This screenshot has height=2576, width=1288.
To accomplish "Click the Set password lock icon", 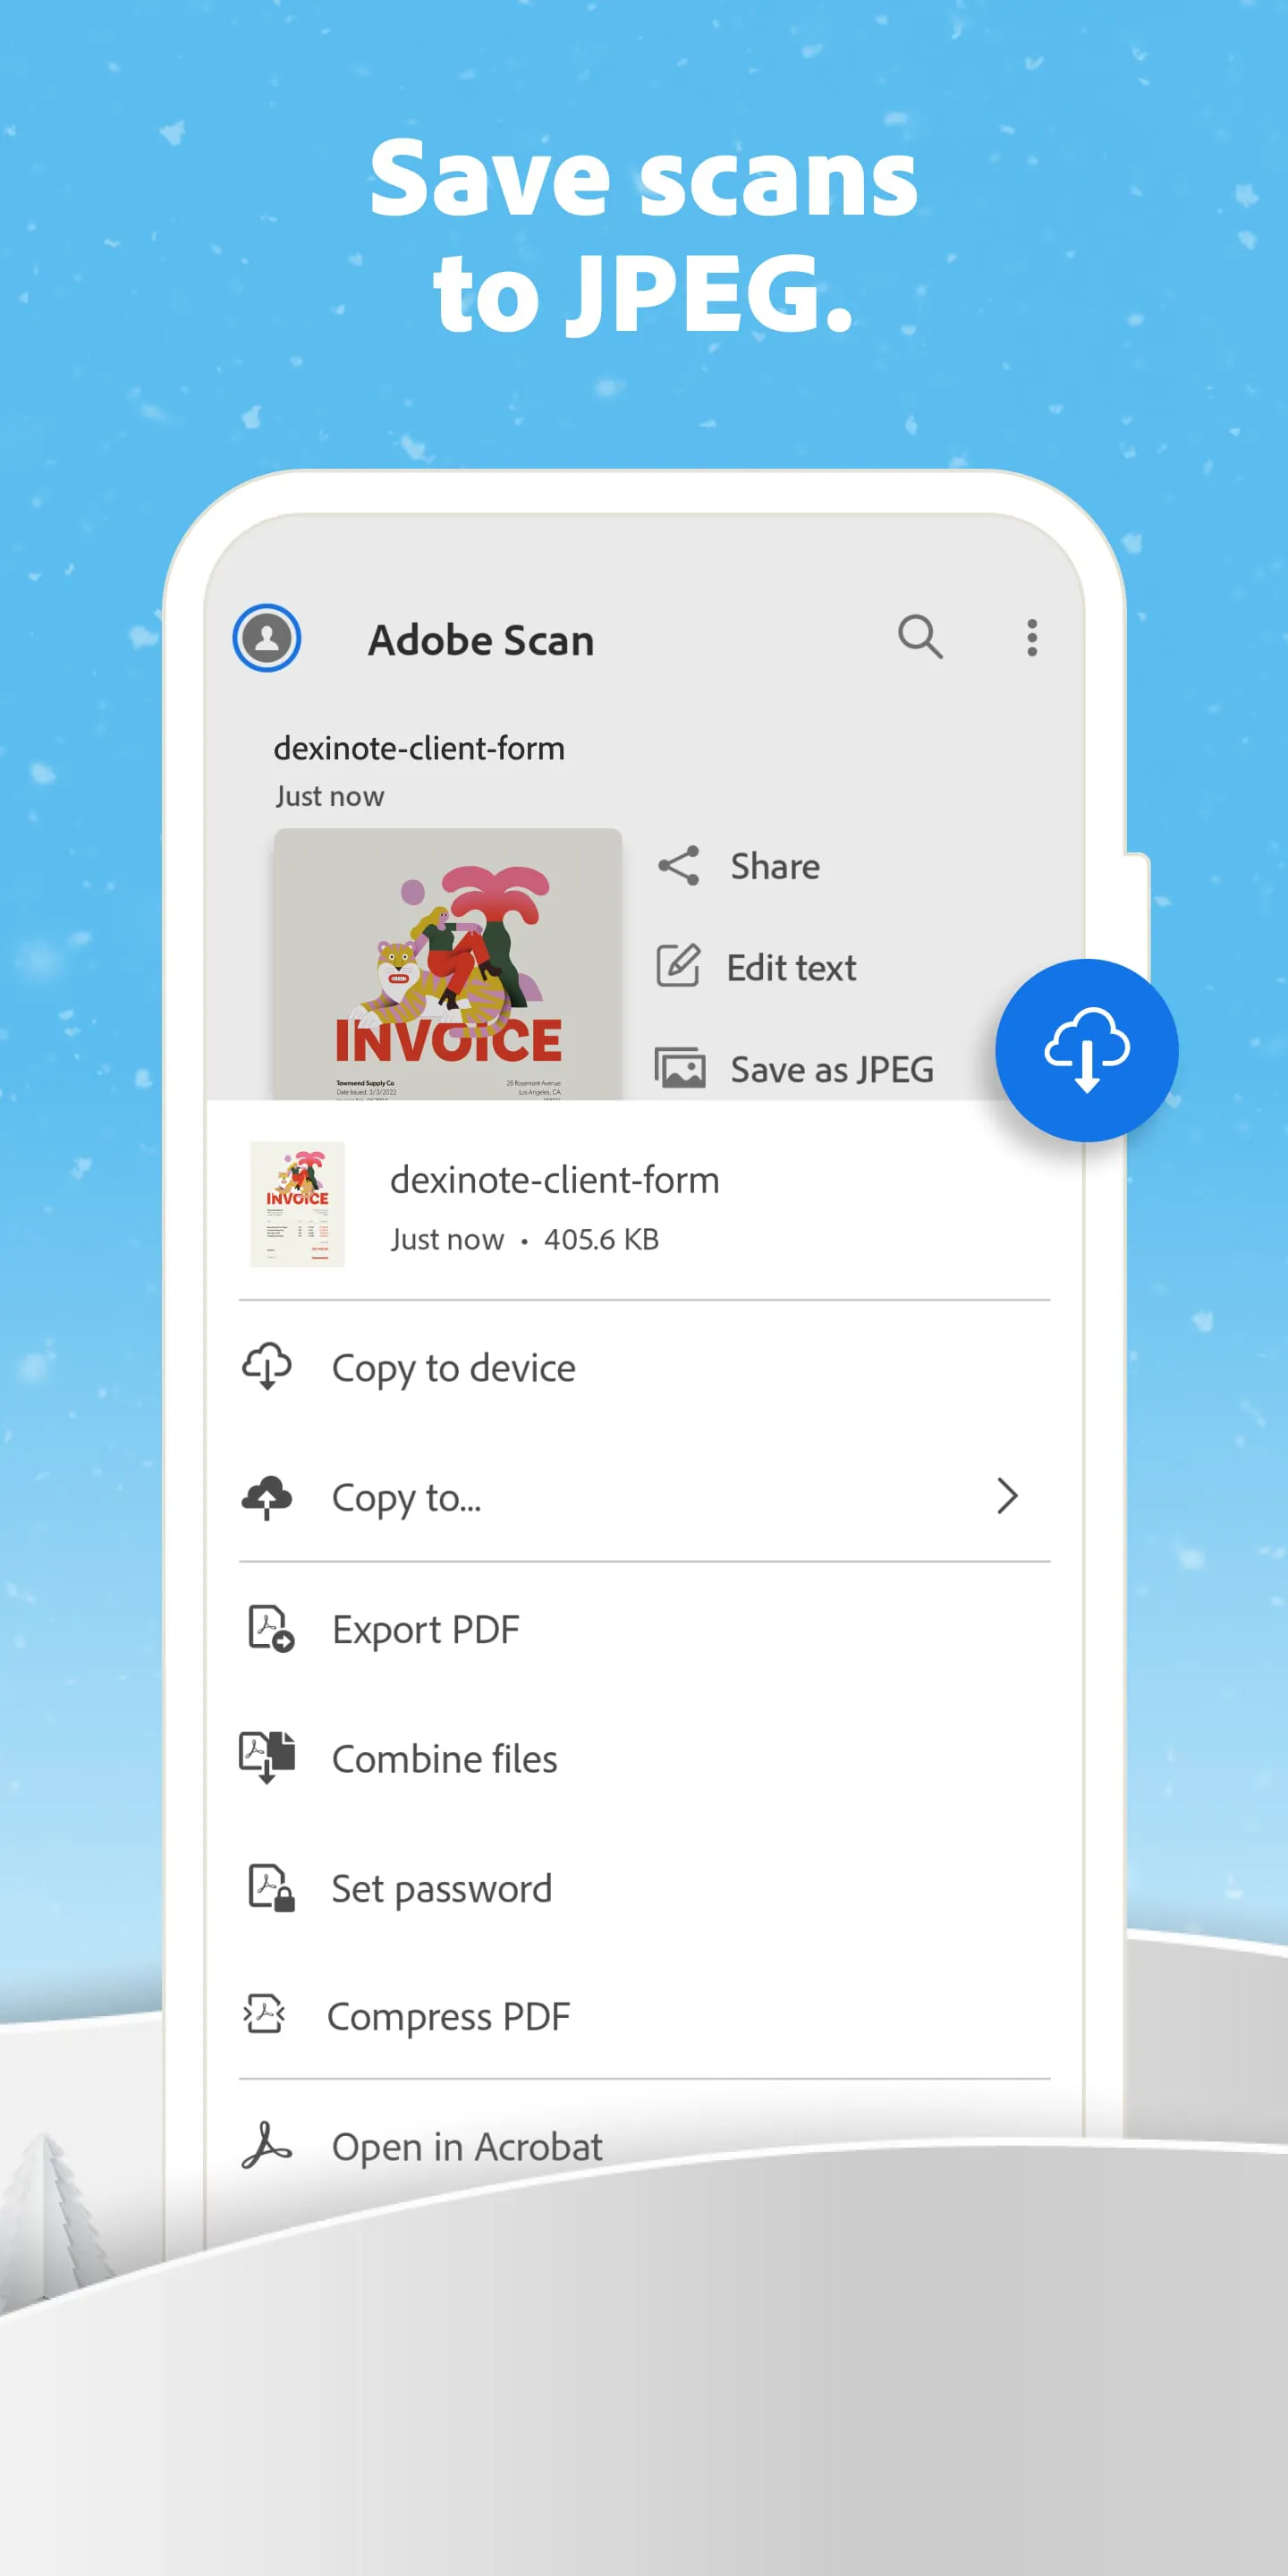I will (x=270, y=1887).
